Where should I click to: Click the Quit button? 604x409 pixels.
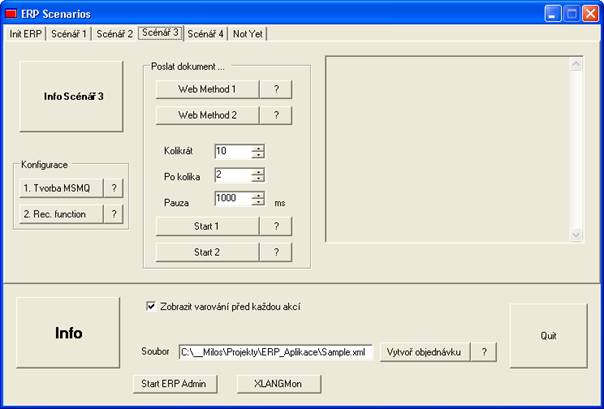[549, 336]
